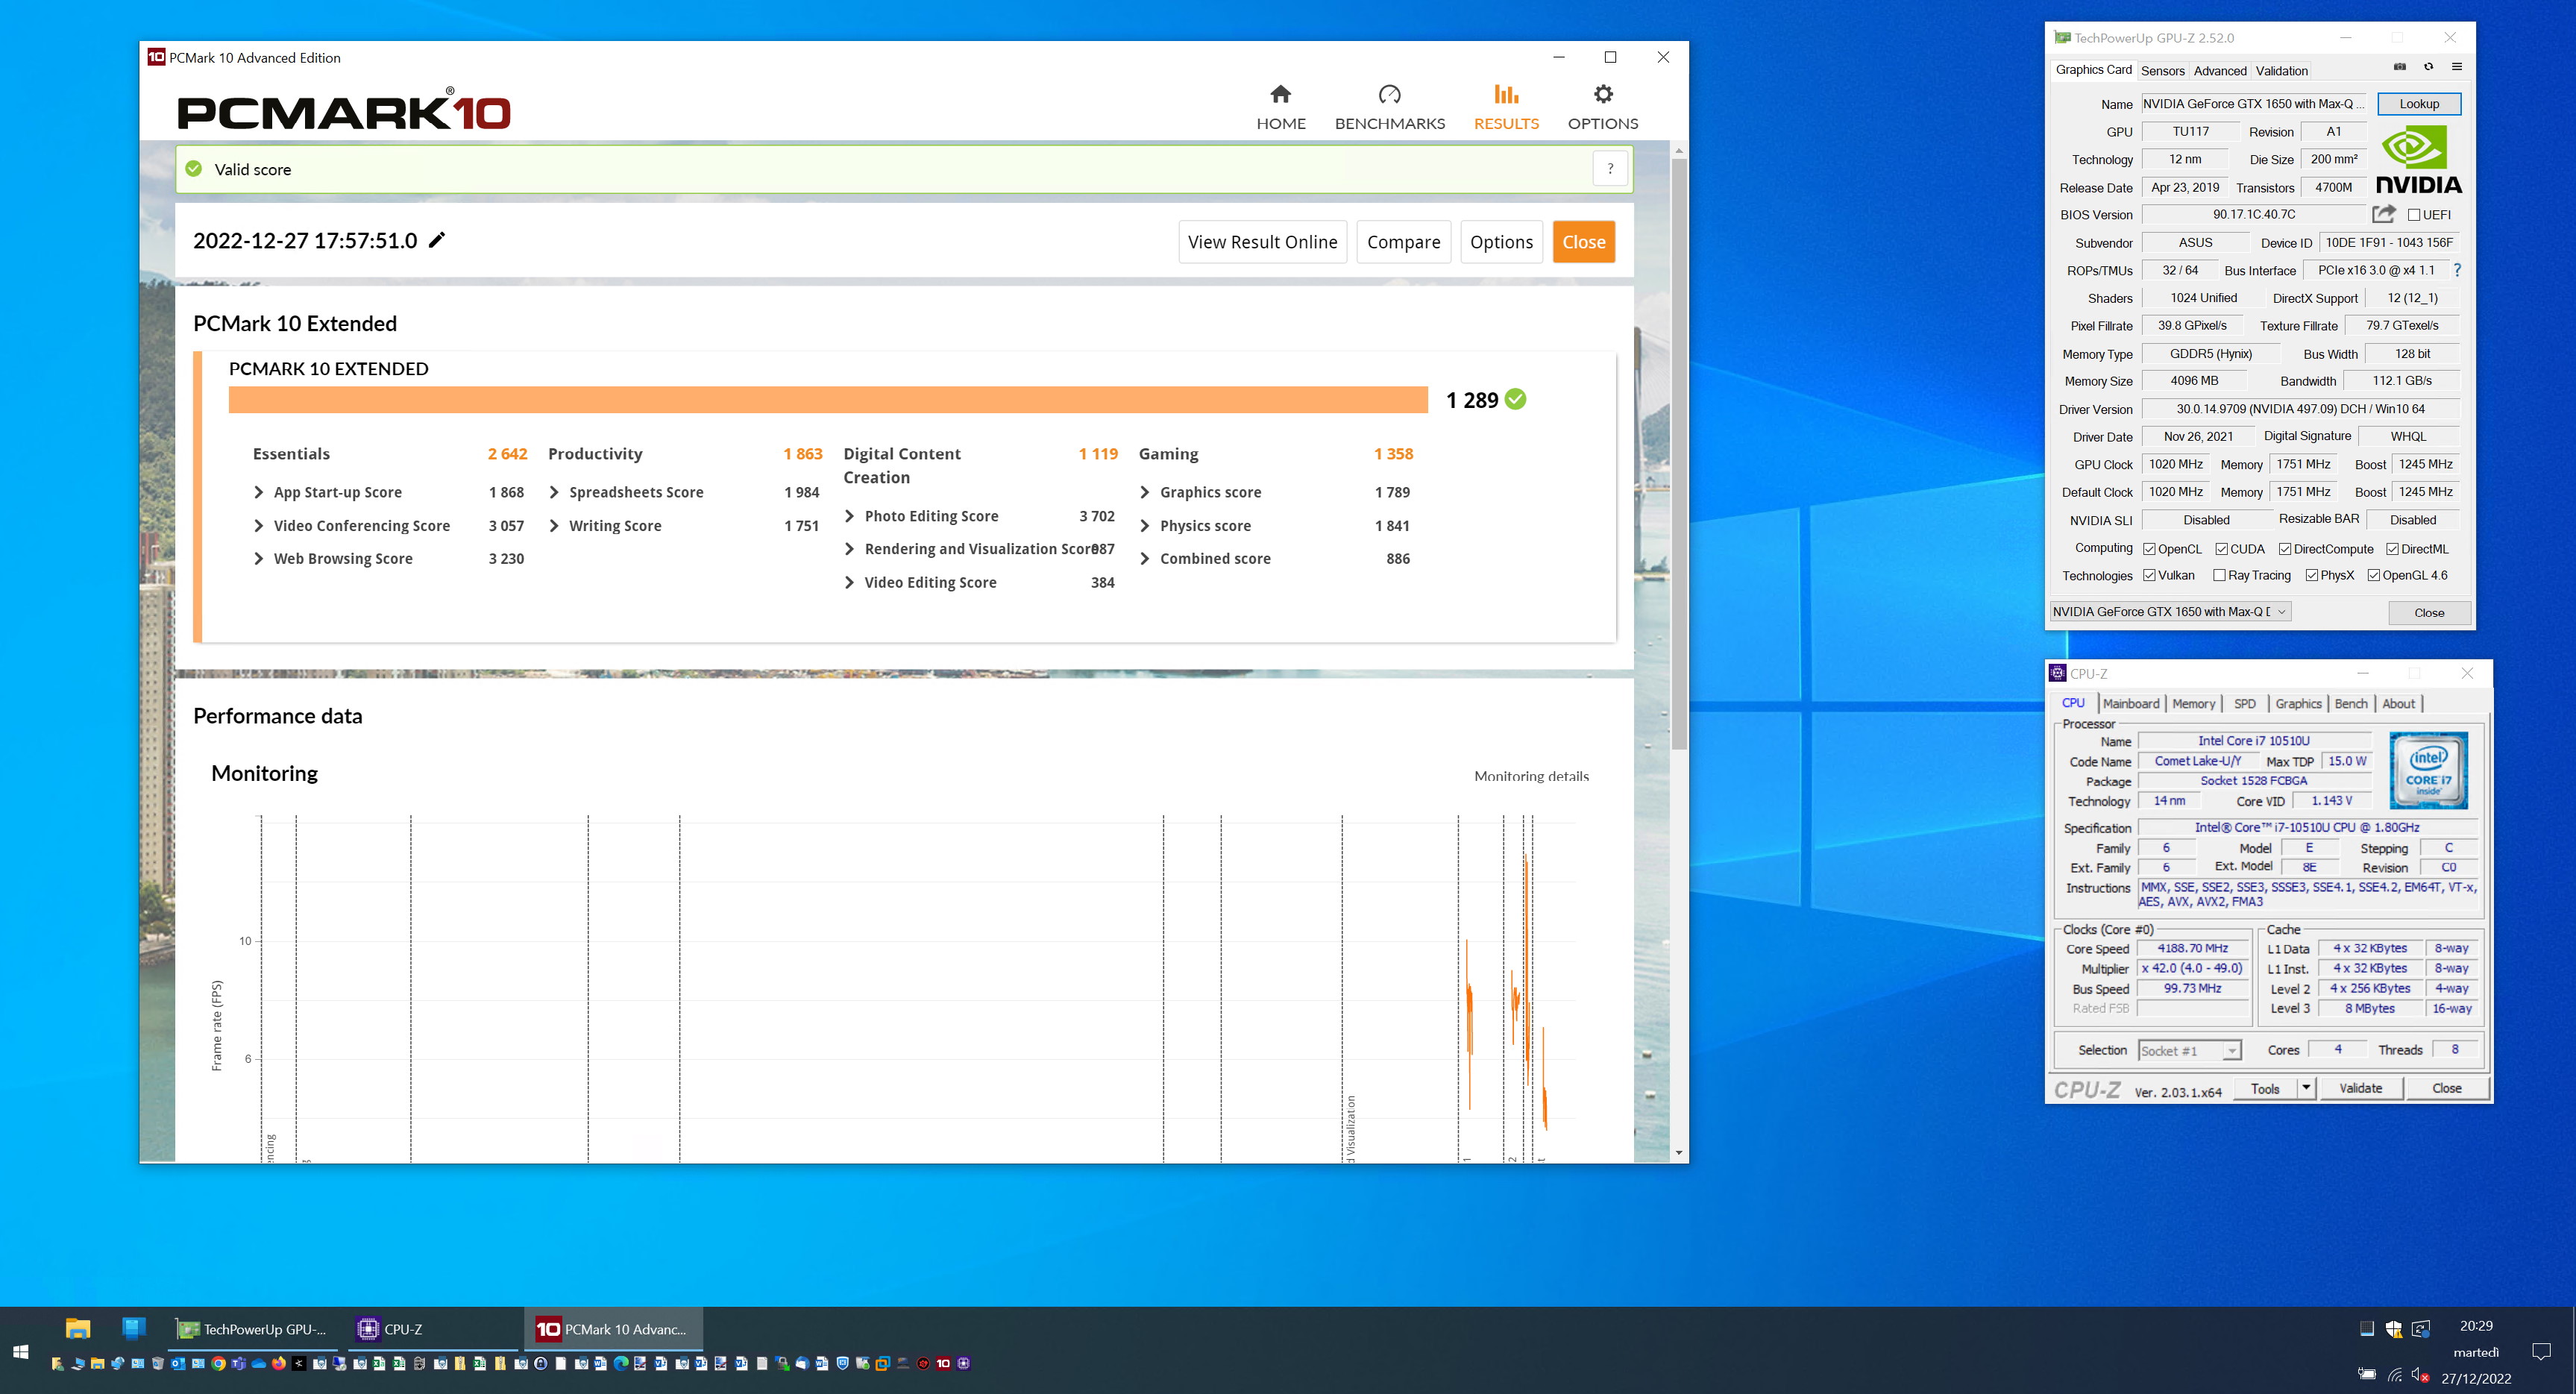This screenshot has width=2576, height=1394.
Task: Toggle the Vulkan checkbox in GPU-Z
Action: point(2149,575)
